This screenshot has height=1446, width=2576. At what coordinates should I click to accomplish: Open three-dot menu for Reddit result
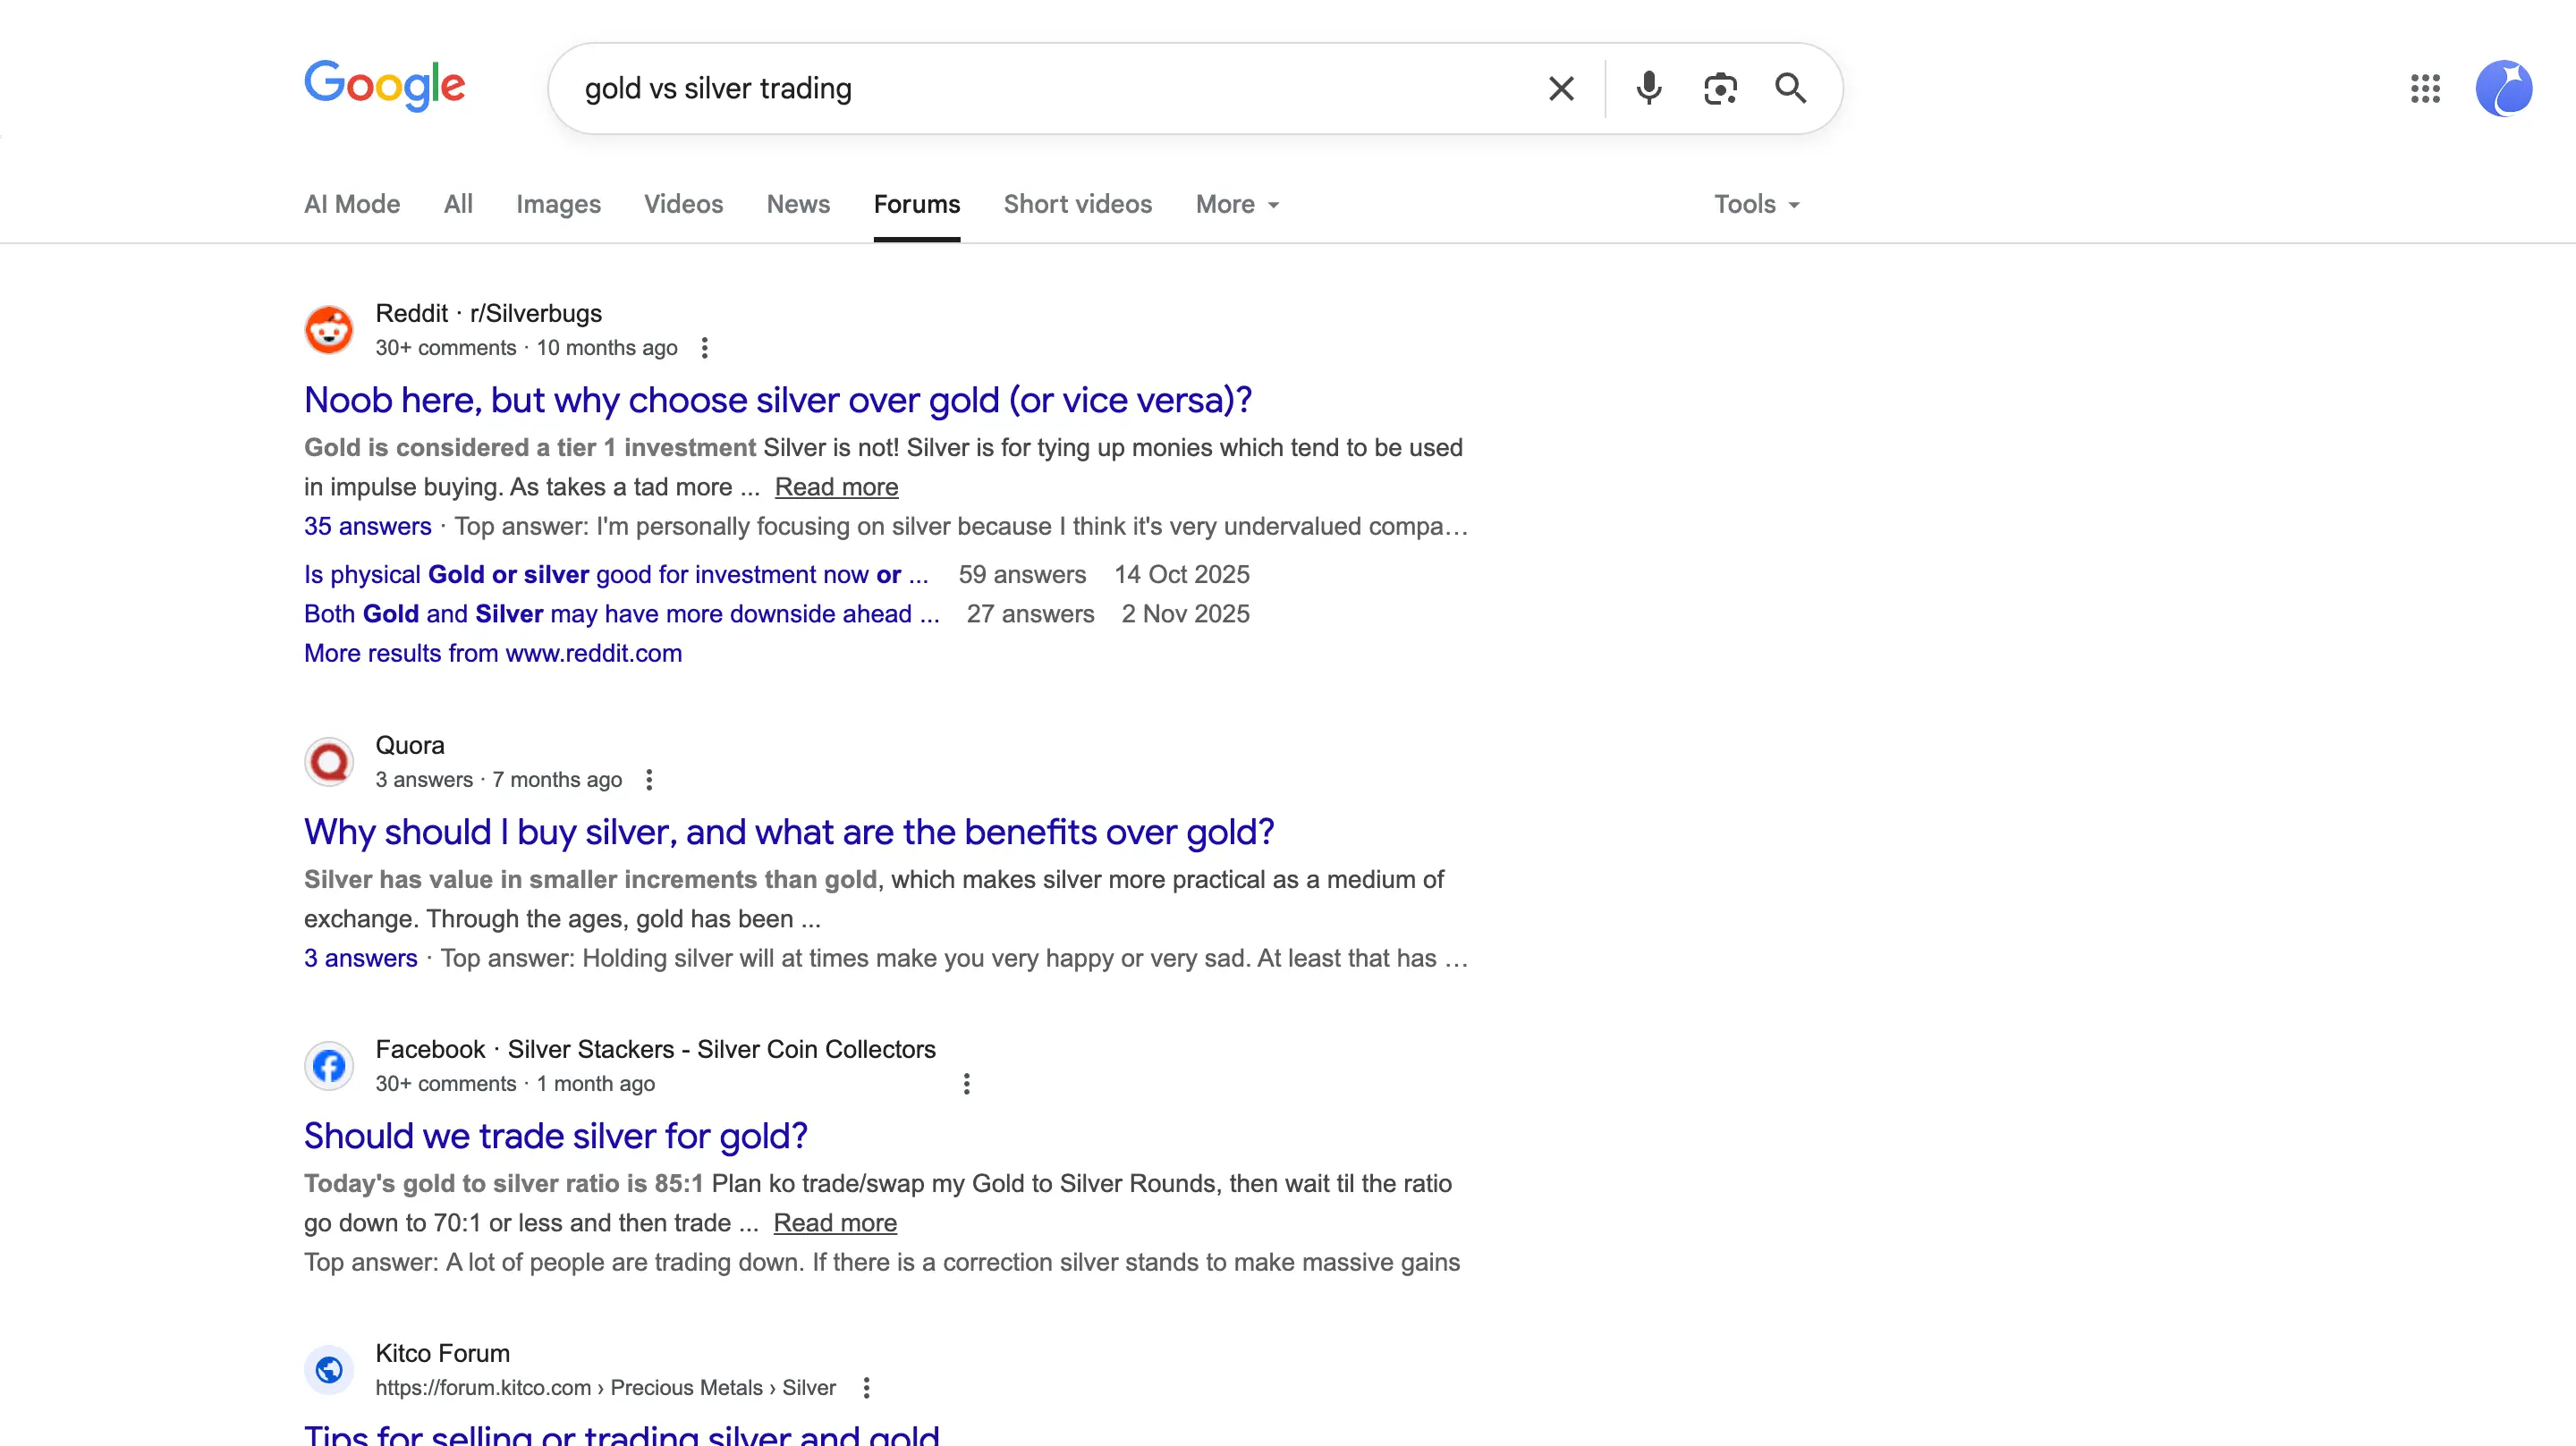[705, 348]
